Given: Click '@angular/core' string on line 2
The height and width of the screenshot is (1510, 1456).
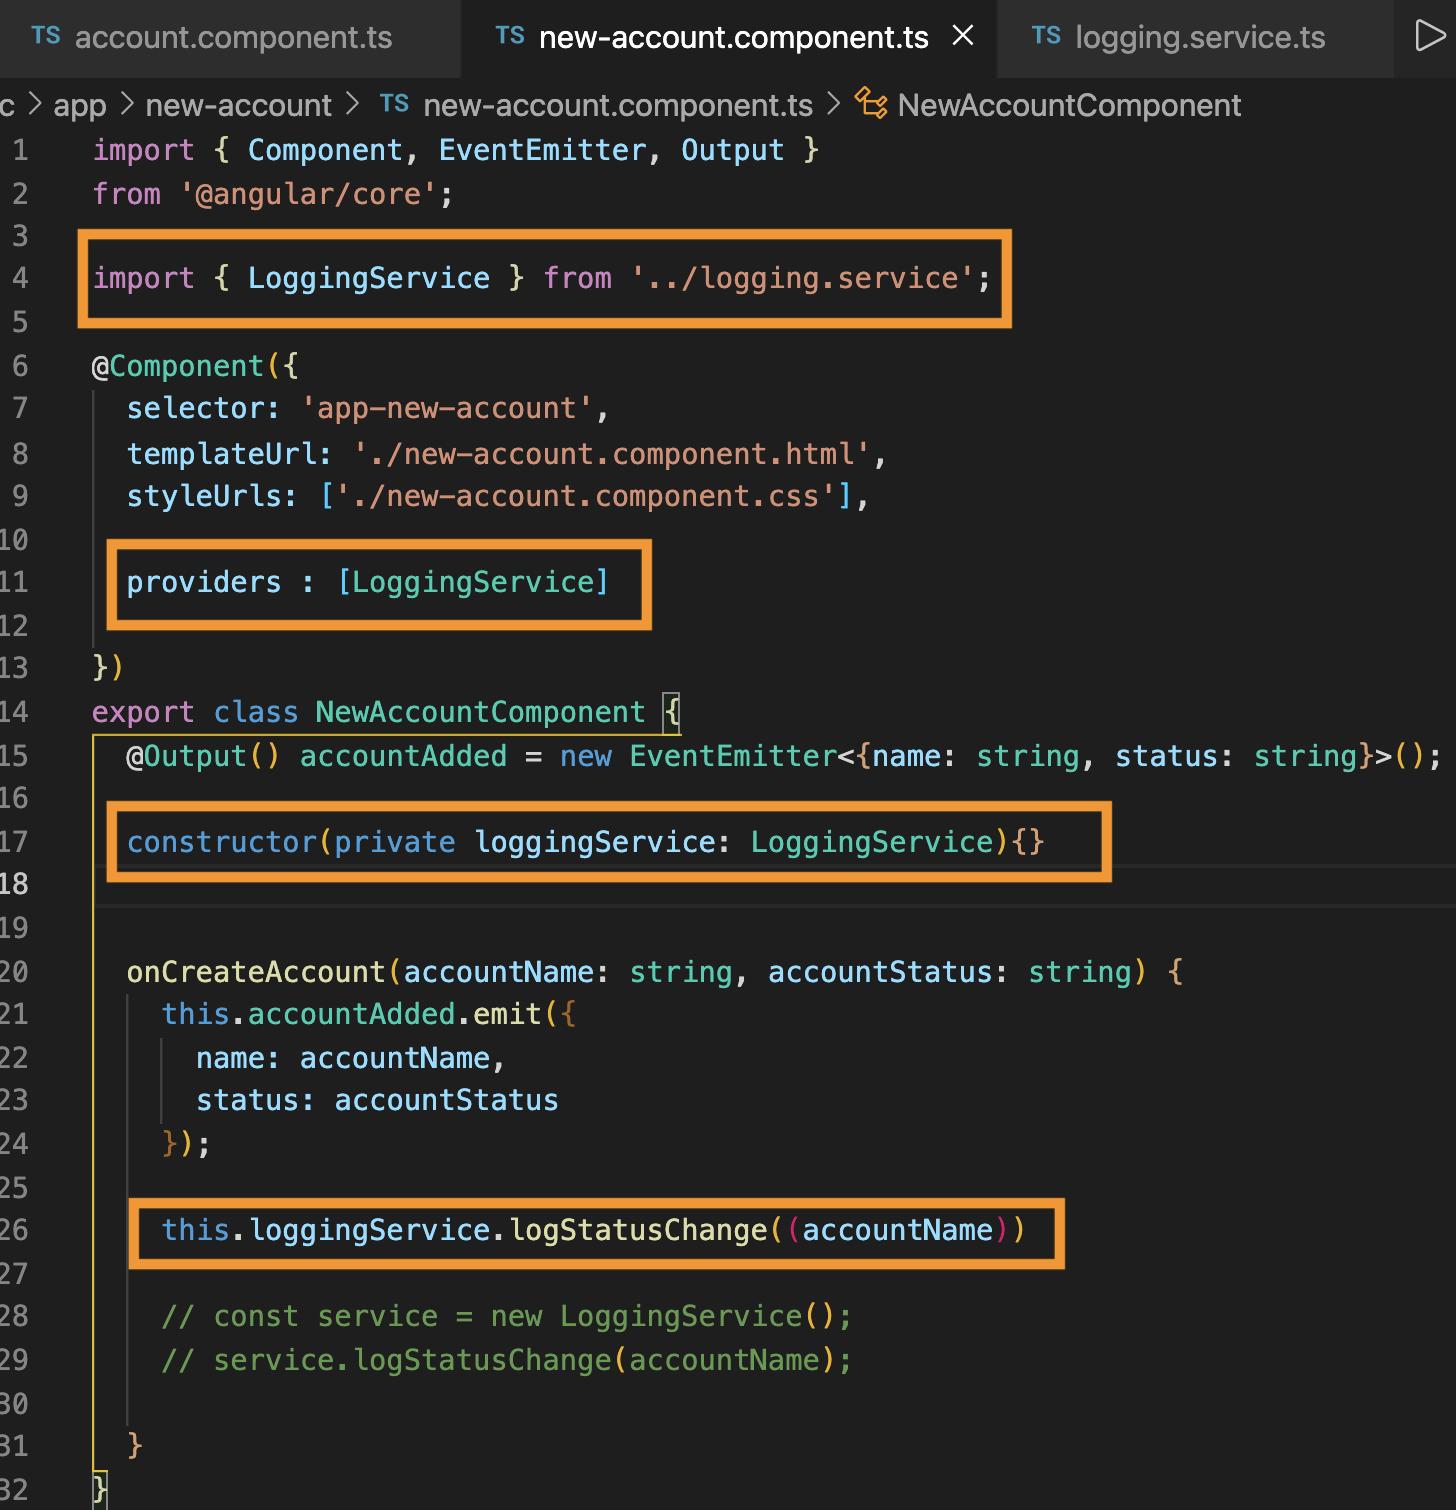Looking at the screenshot, I should [308, 194].
